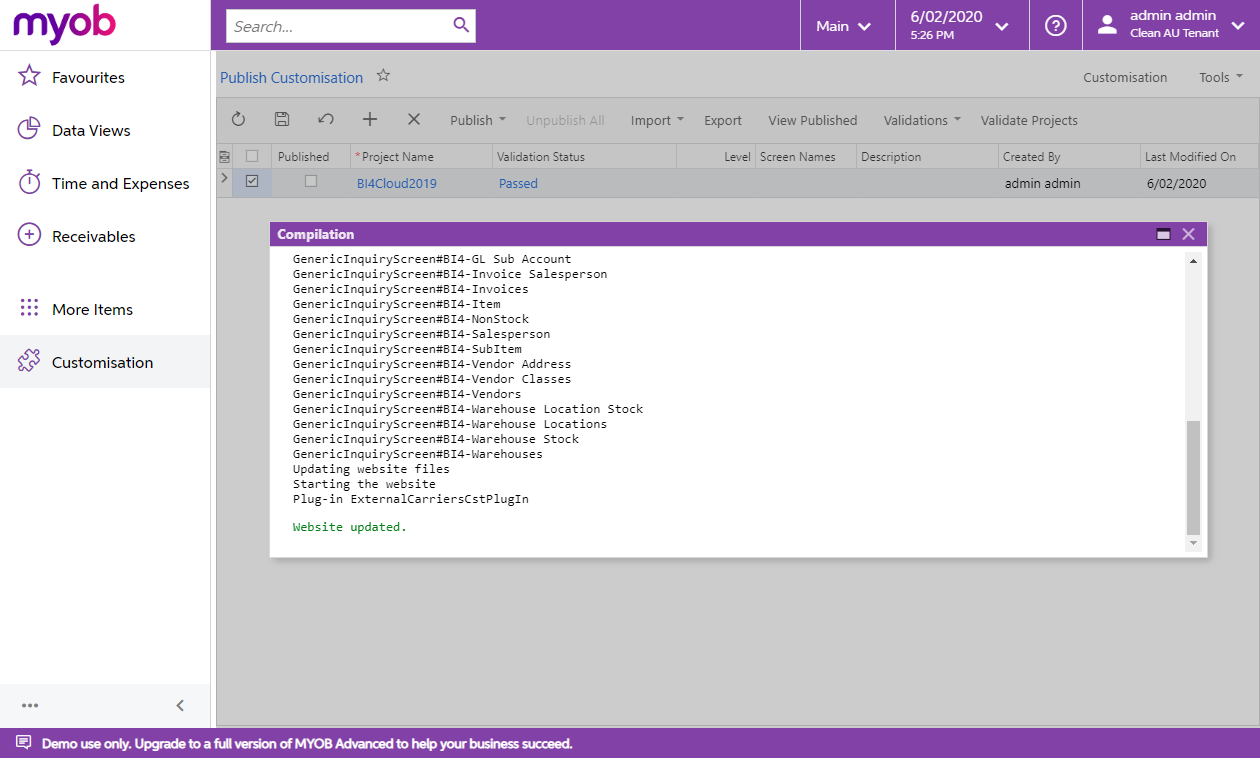Image resolution: width=1260 pixels, height=758 pixels.
Task: Add Publish Customisation page to favourites star
Action: pos(383,76)
